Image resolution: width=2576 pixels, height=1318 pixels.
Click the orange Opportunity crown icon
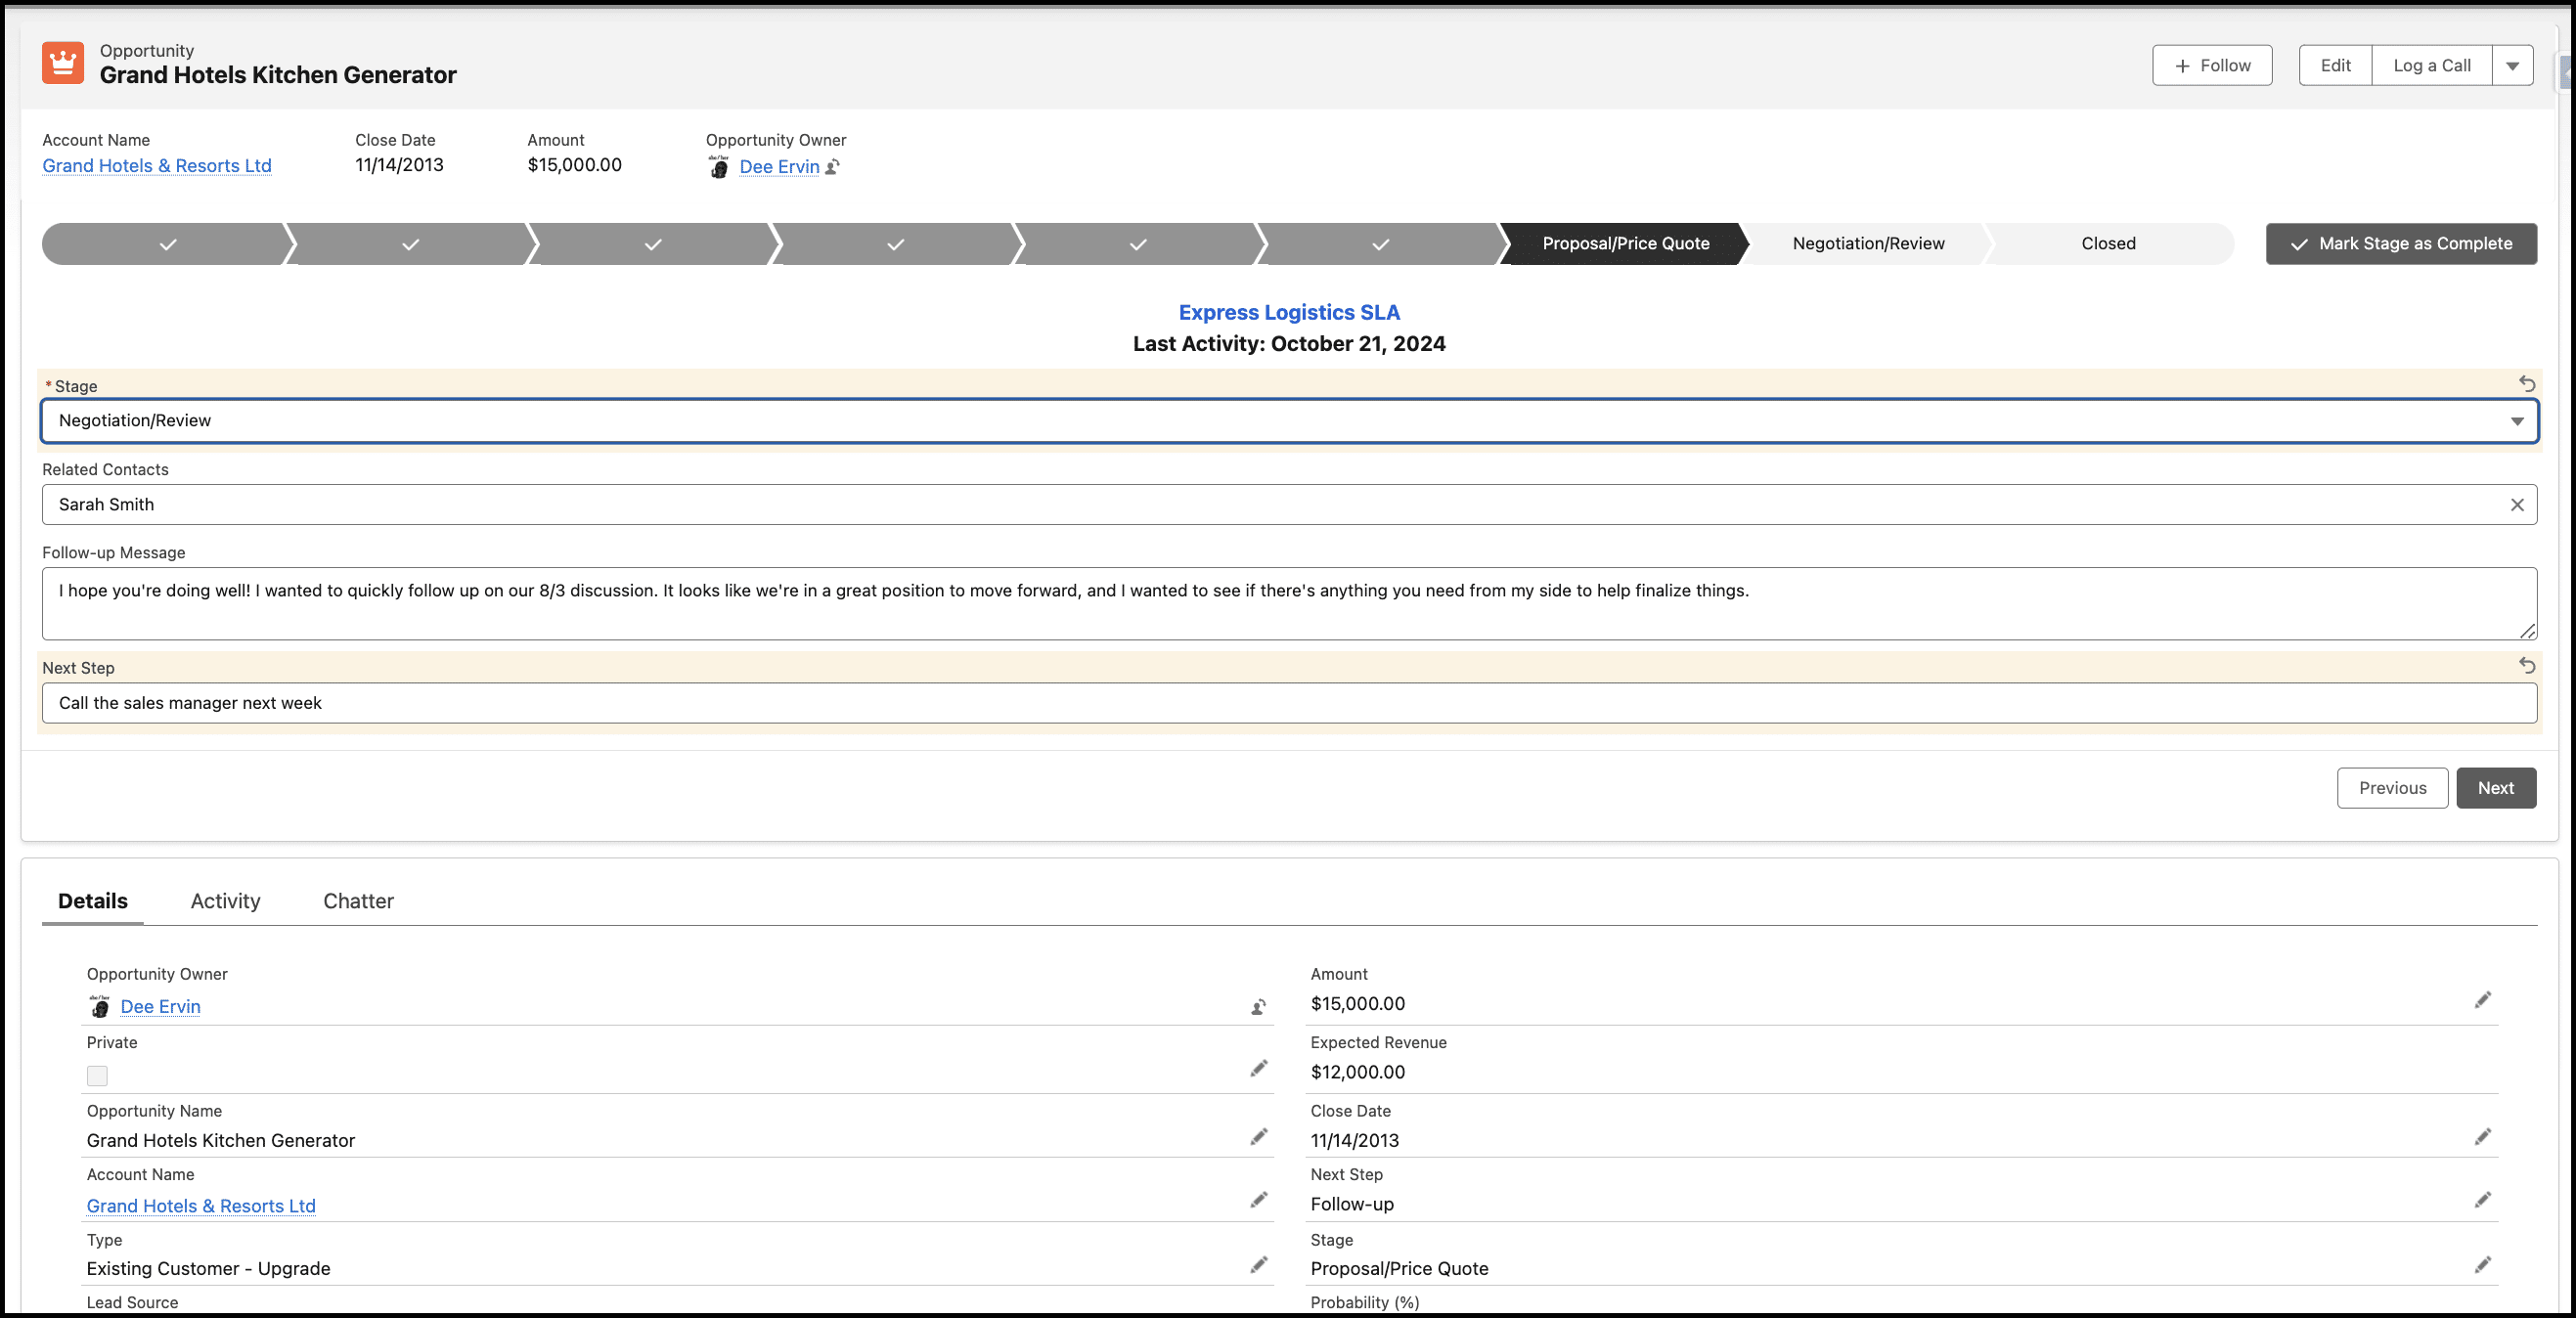click(63, 63)
